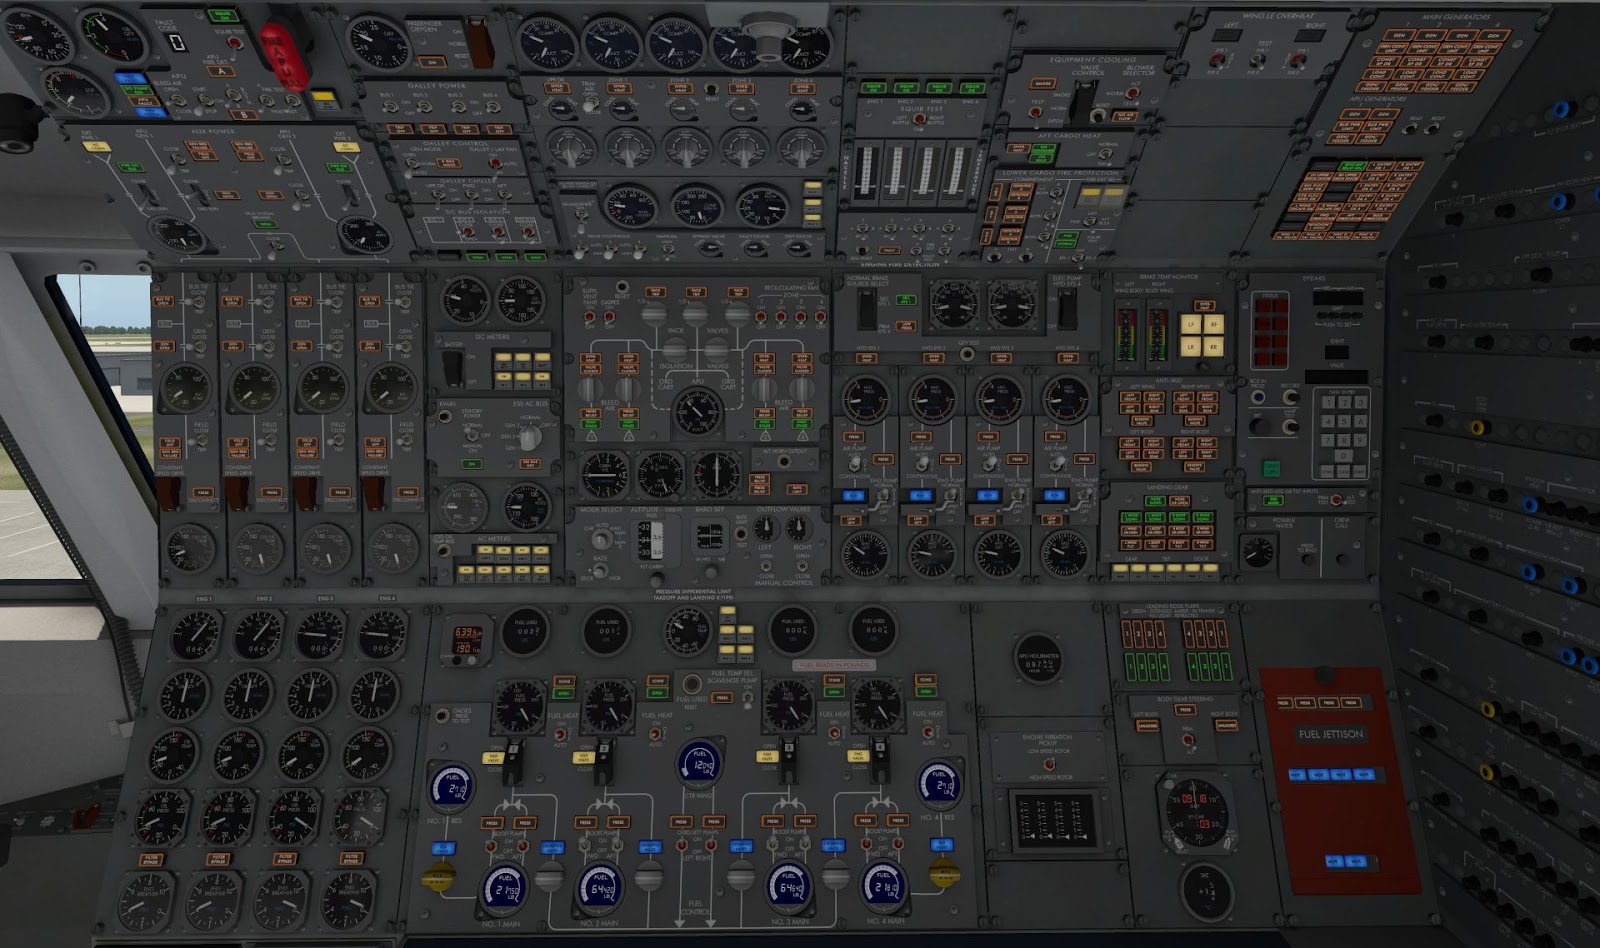Click the potable water quantity gauge
1600x948 pixels.
click(x=1259, y=551)
